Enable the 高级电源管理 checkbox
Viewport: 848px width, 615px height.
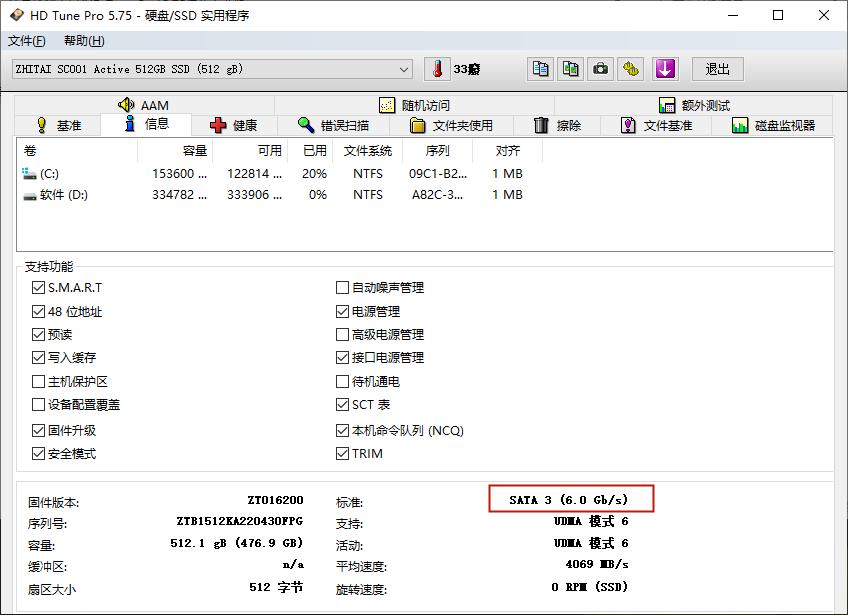click(x=342, y=334)
